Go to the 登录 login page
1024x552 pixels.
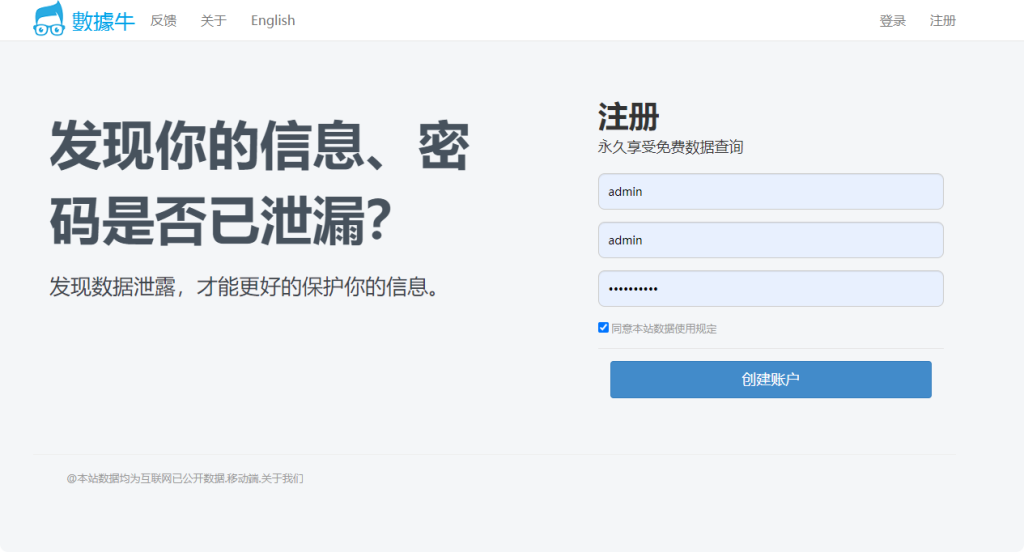[893, 21]
